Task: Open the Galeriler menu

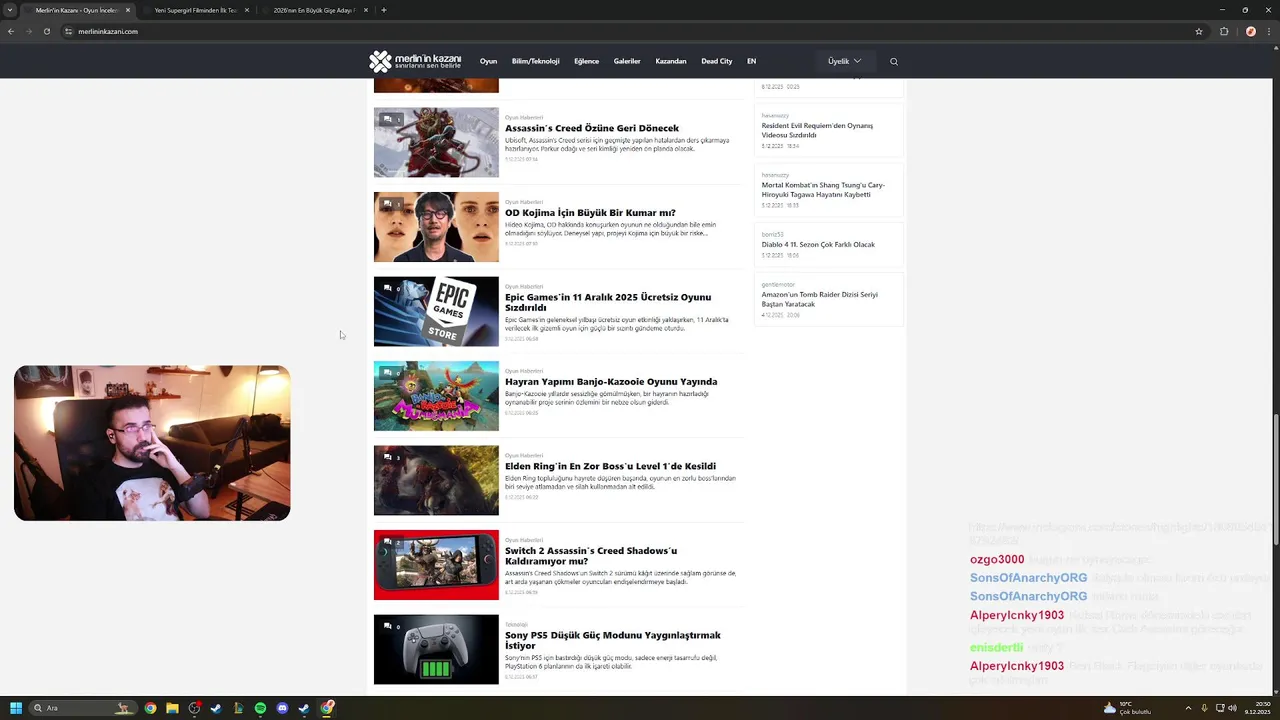Action: pyautogui.click(x=627, y=61)
